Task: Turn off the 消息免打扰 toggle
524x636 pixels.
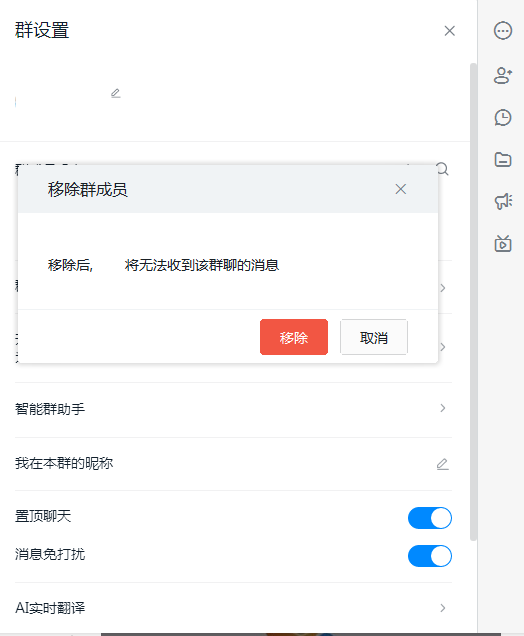Action: [x=430, y=556]
